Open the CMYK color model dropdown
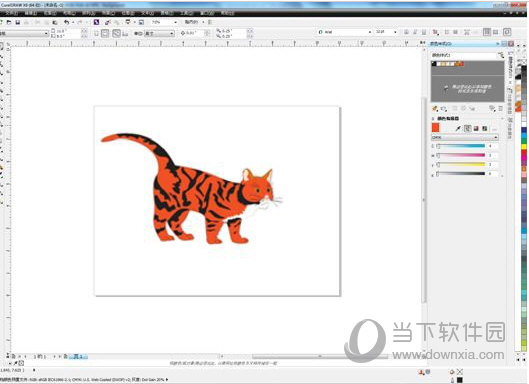 coord(465,137)
